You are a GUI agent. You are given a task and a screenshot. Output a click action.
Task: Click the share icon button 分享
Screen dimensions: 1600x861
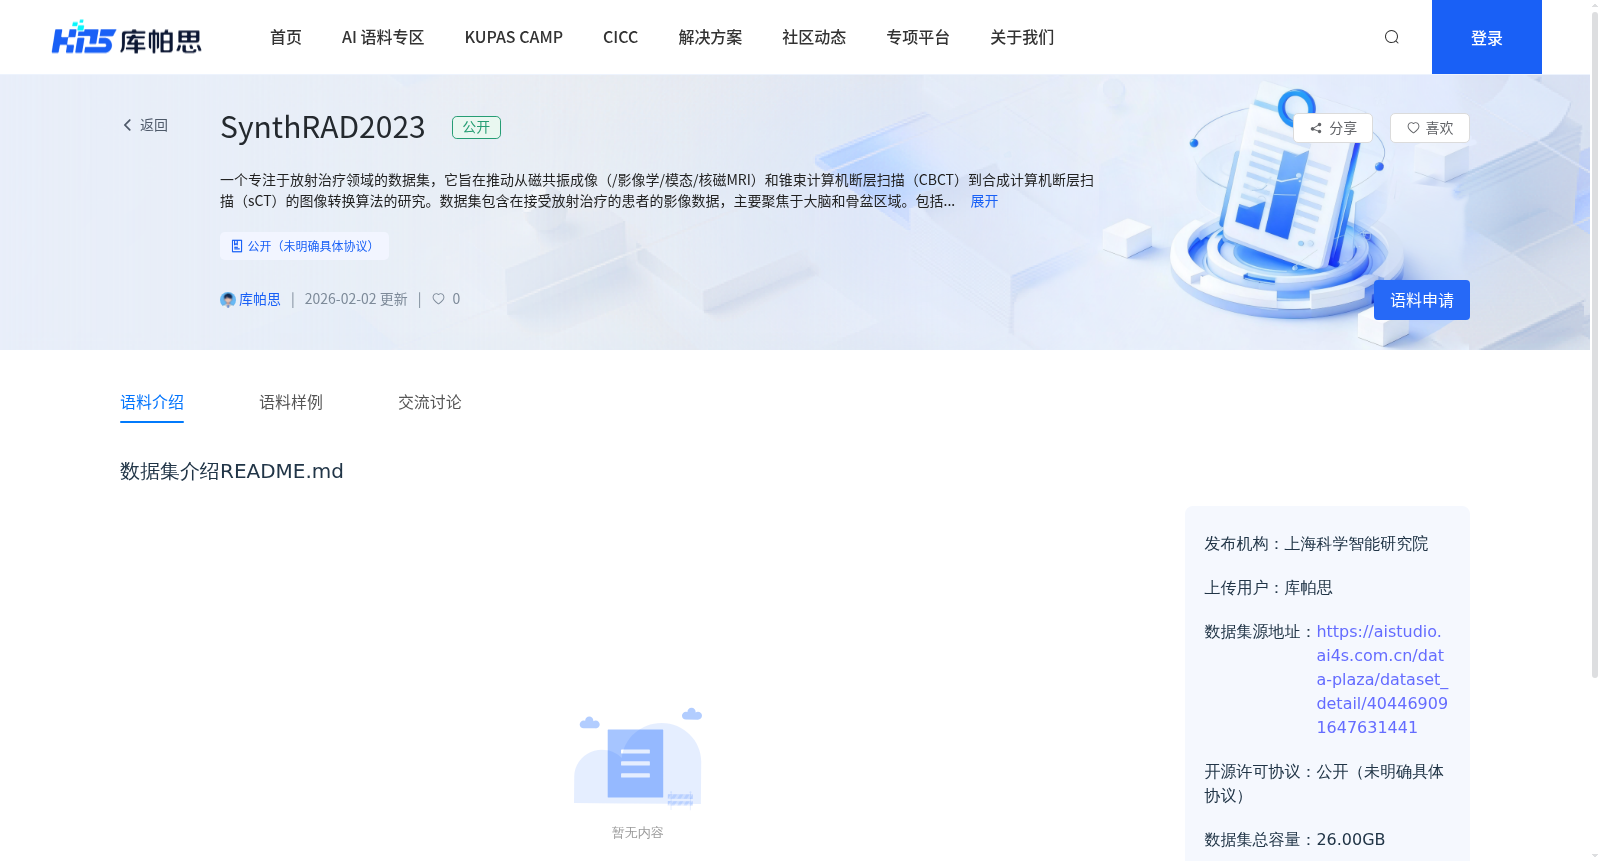coord(1332,128)
